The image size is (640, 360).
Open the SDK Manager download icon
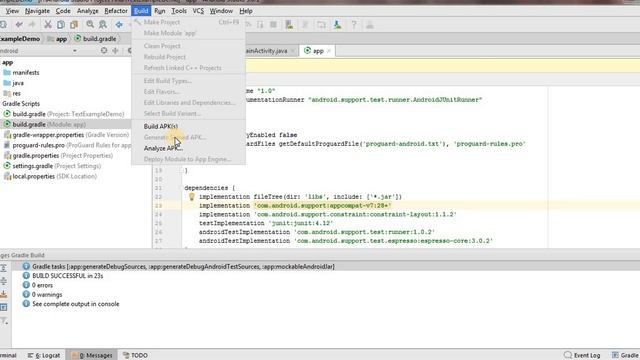coord(337,25)
